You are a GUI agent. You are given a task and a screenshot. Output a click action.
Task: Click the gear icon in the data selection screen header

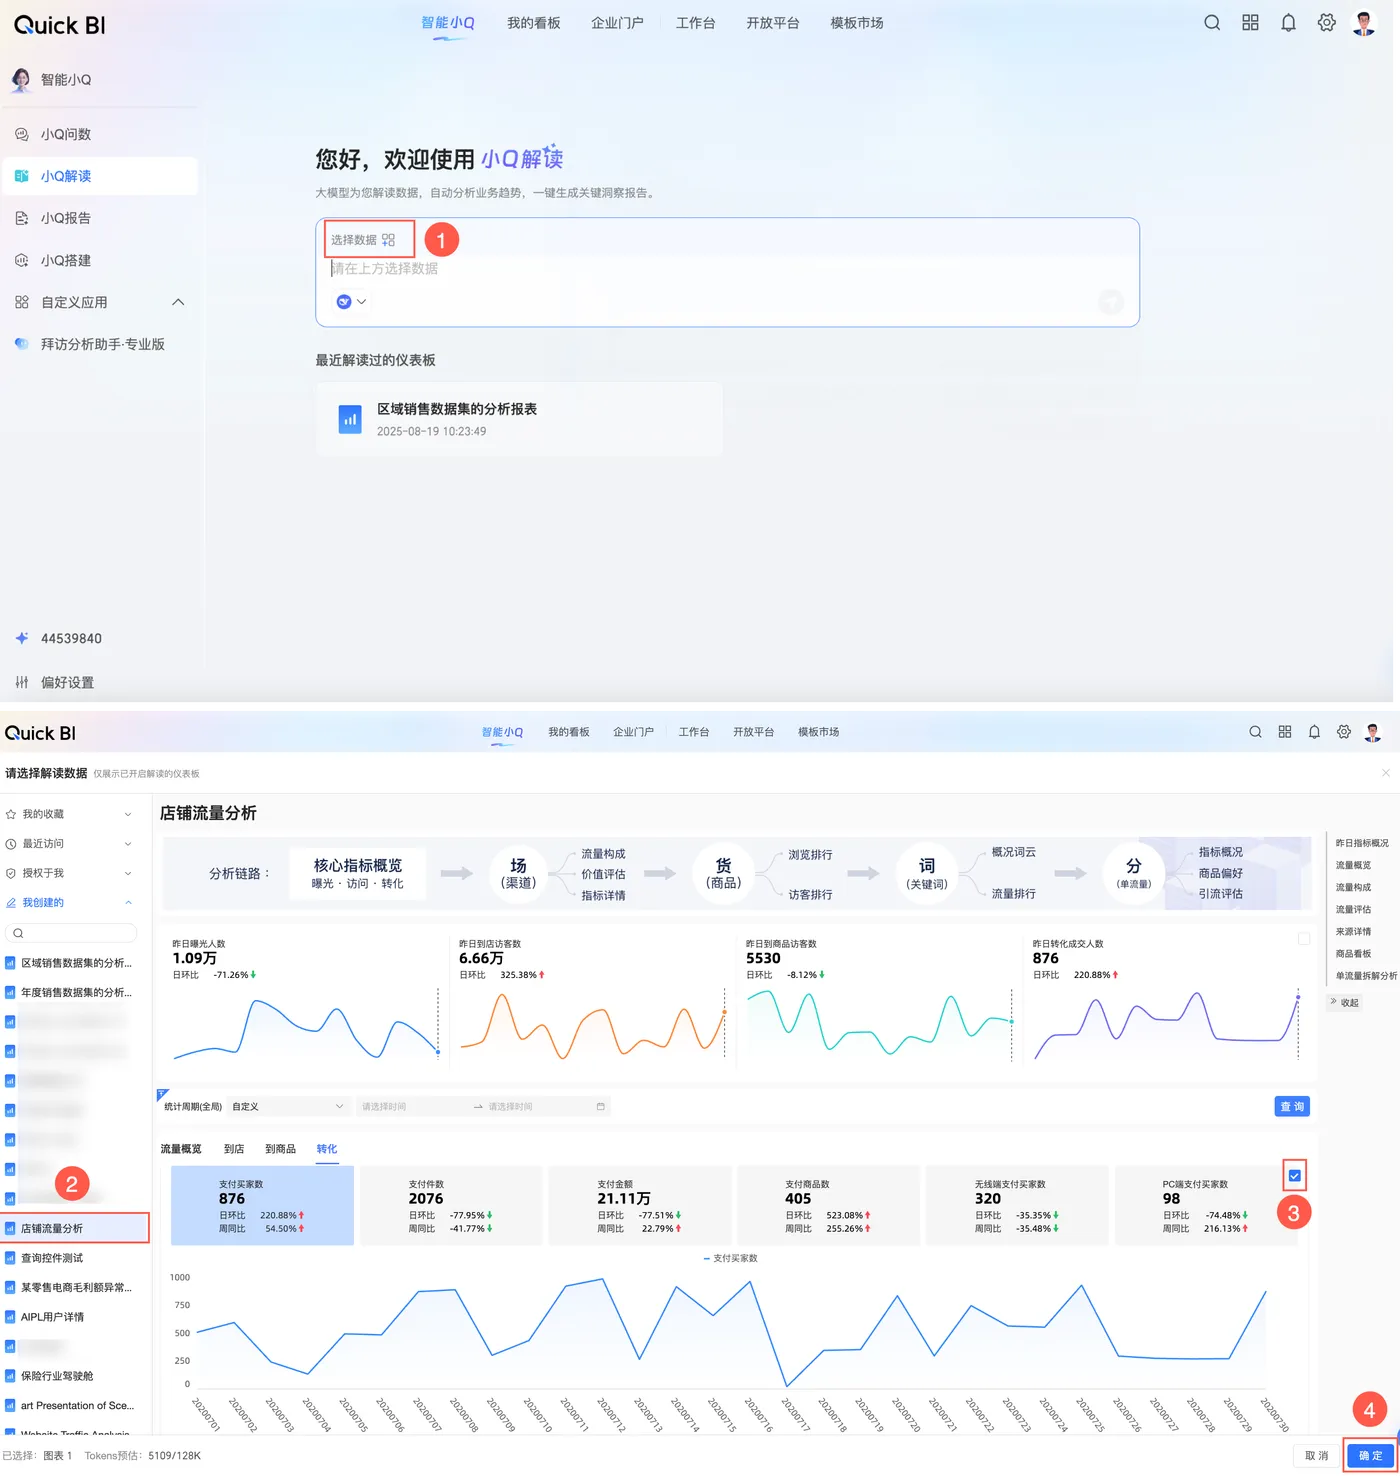point(1344,732)
